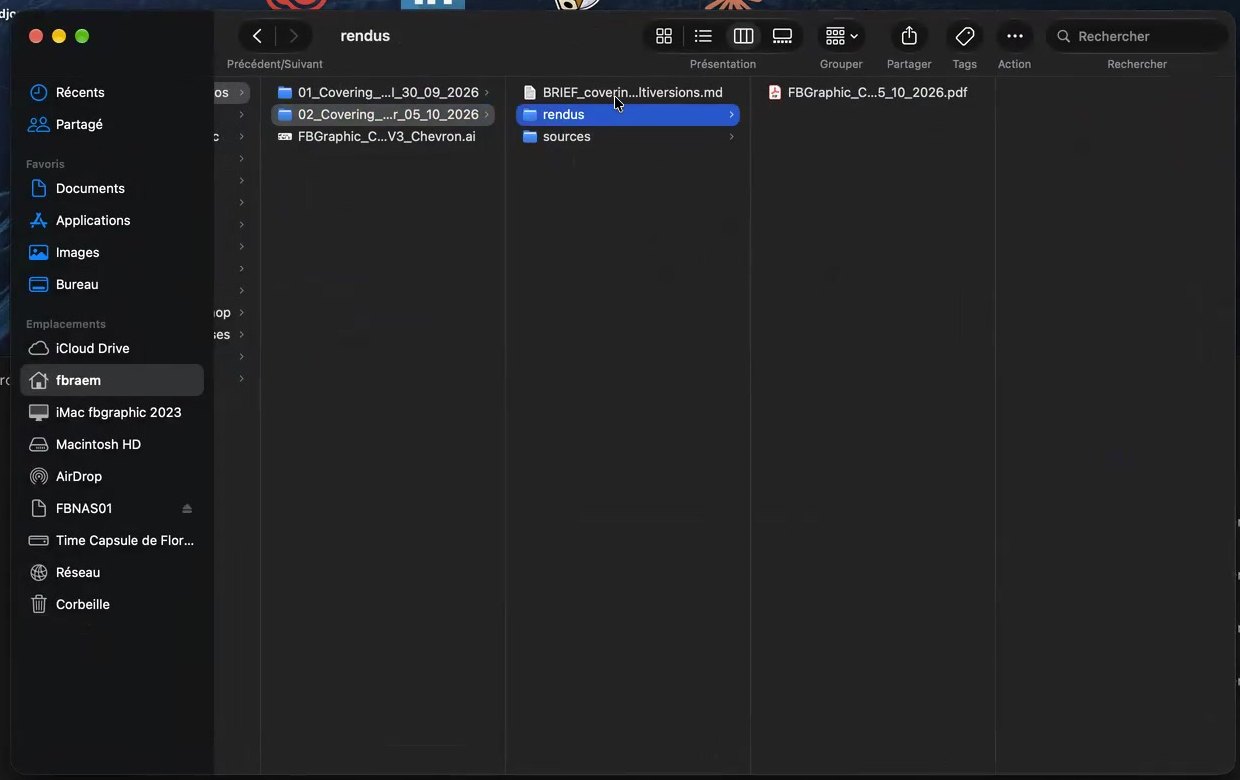Image resolution: width=1240 pixels, height=780 pixels.
Task: Open Macintosh HD in the sidebar
Action: coord(112,444)
